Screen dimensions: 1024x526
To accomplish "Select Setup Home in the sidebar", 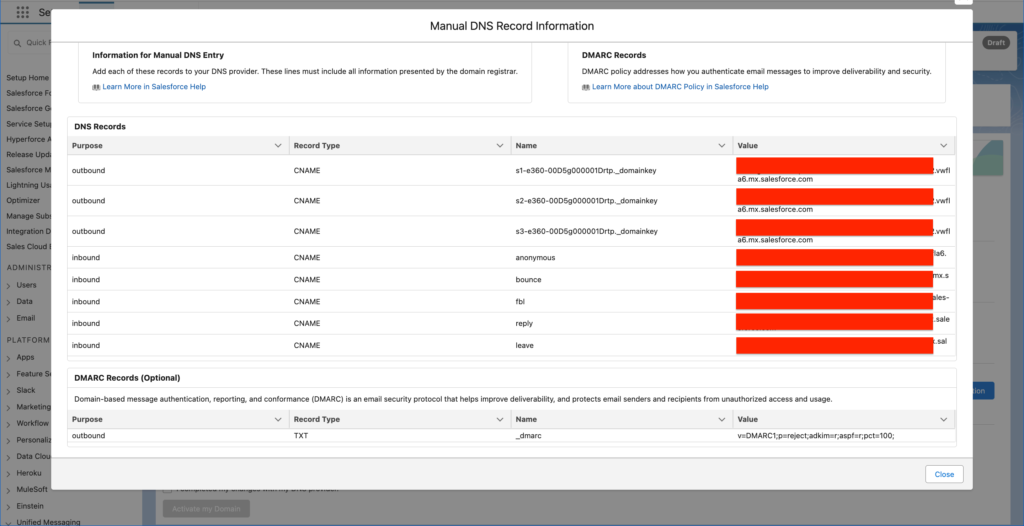I will pyautogui.click(x=27, y=77).
